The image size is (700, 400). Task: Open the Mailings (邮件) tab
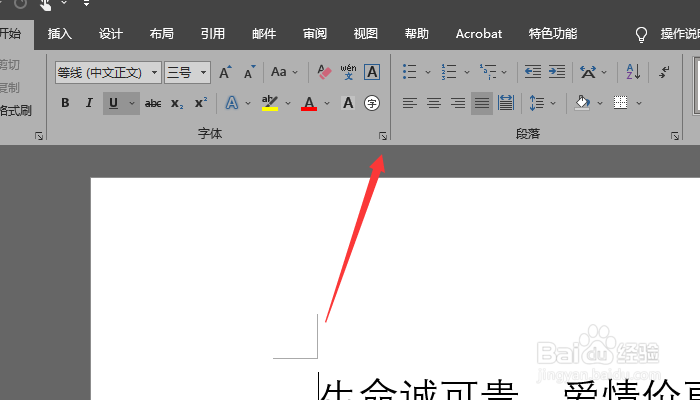point(264,34)
